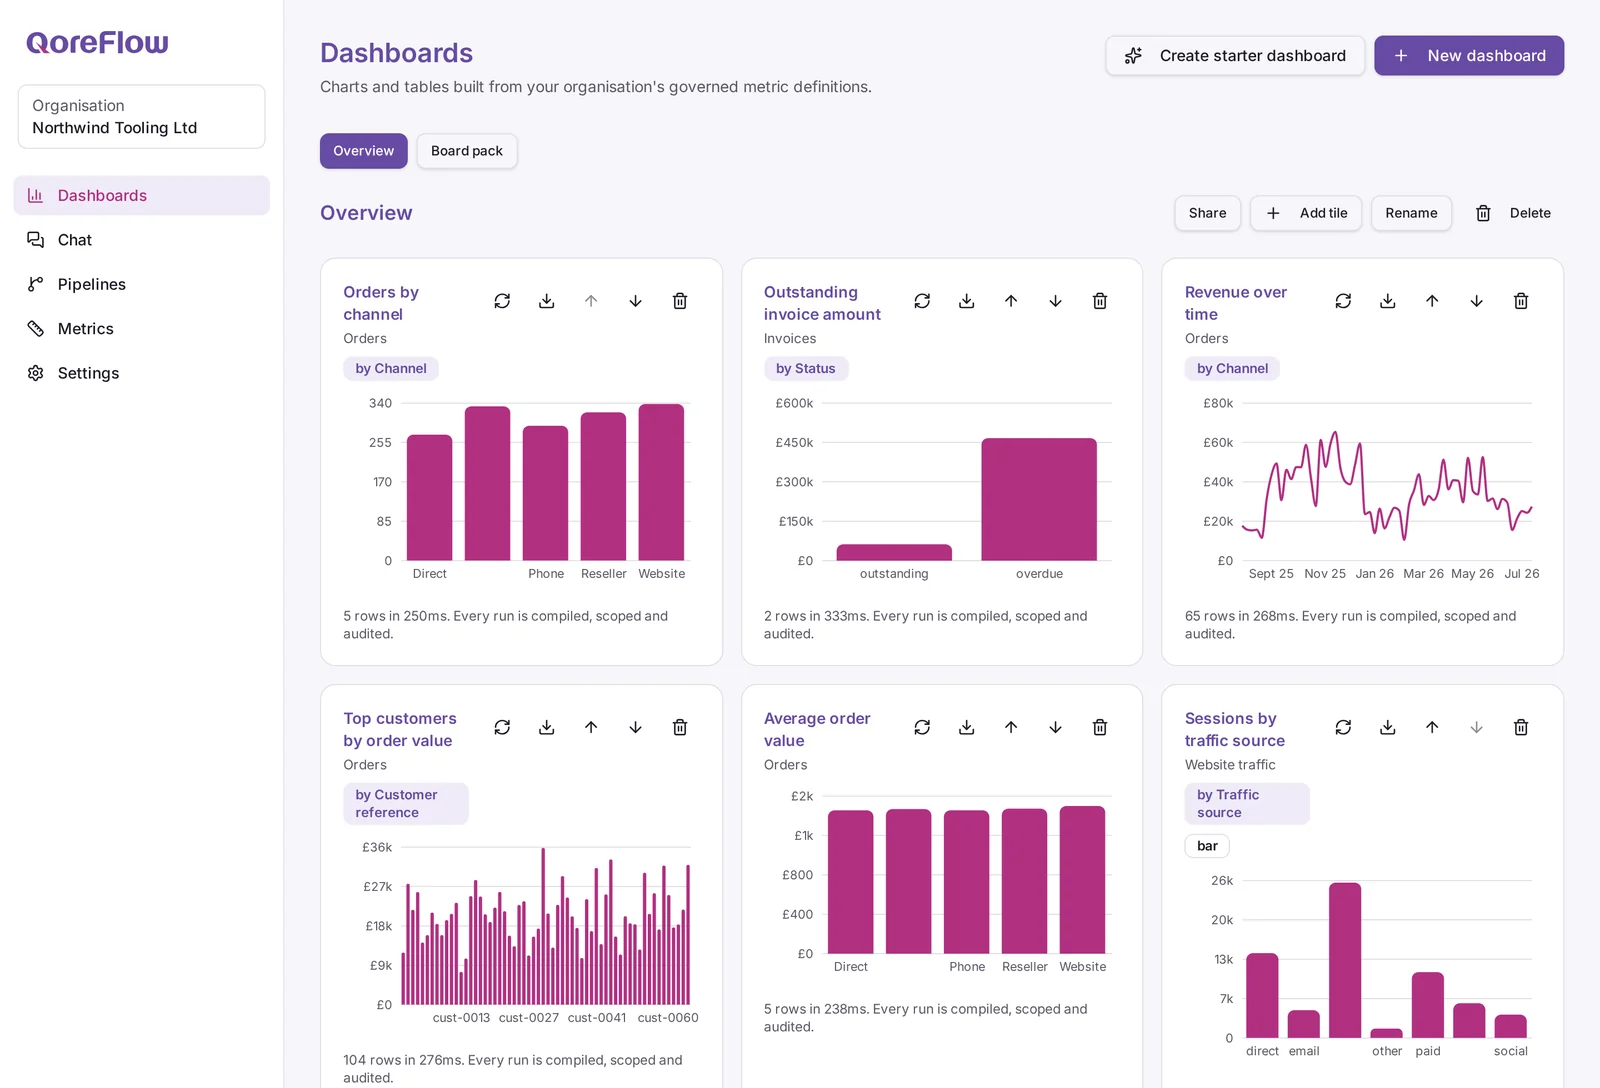Screen dimensions: 1600x1088
Task: Open Chat in the sidebar
Action: click(142, 240)
